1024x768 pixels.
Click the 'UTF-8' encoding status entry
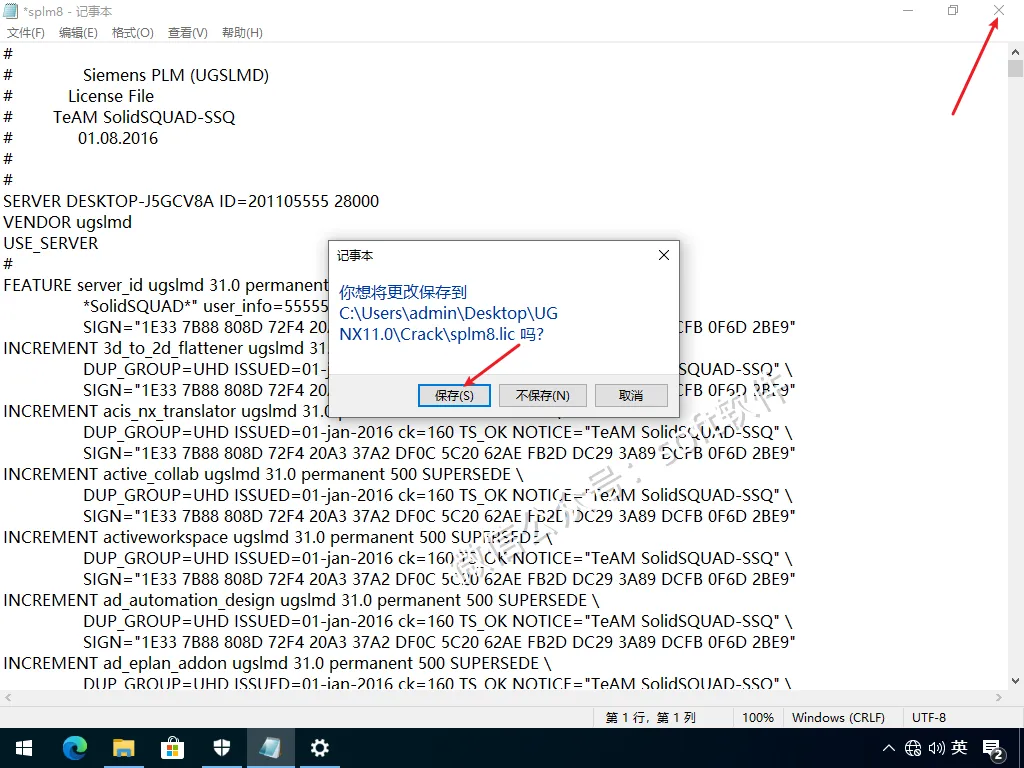(x=929, y=718)
